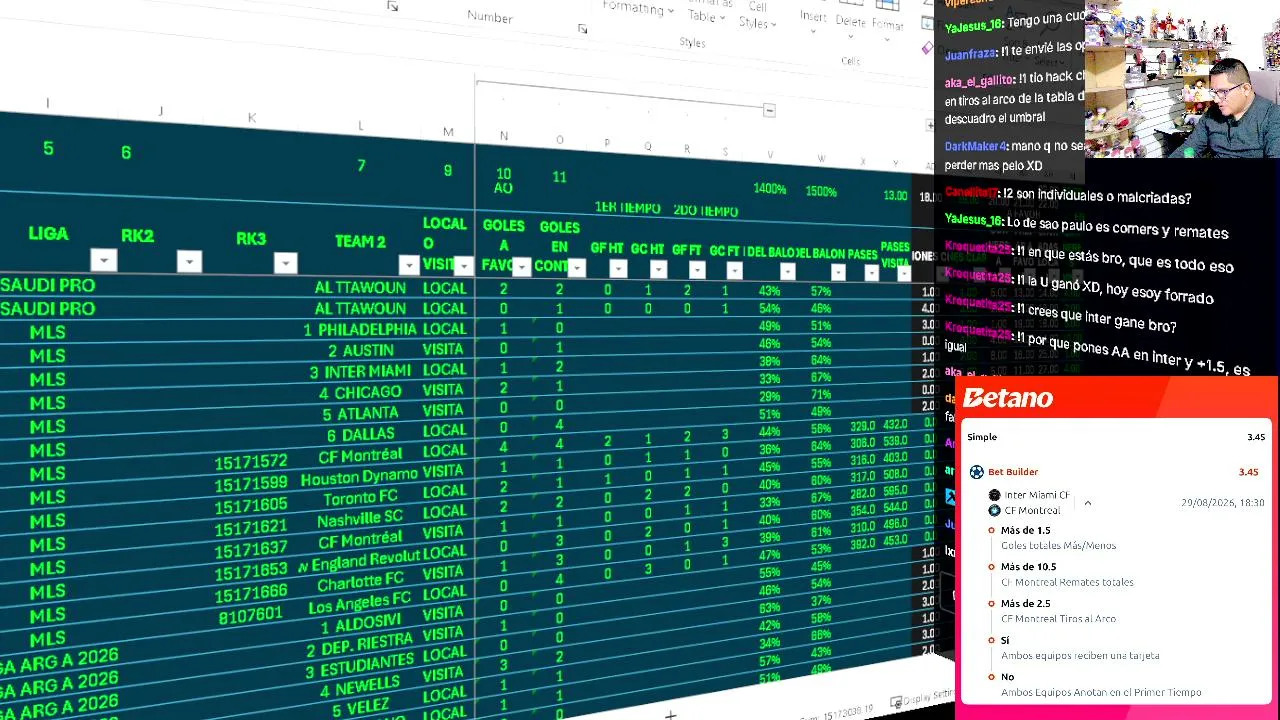Expand the collapsed column group plus button
The width and height of the screenshot is (1280, 720).
pyautogui.click(x=930, y=126)
